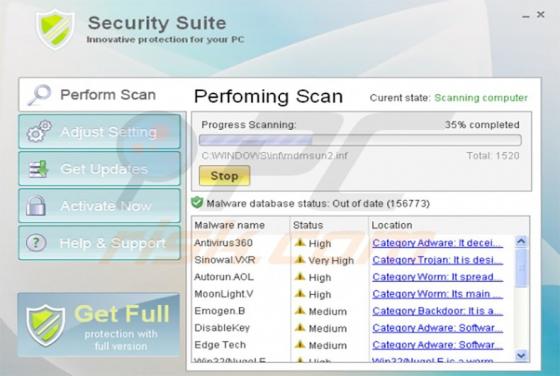Click the padlock icon for Activate Now
This screenshot has height=376, width=560.
tap(36, 206)
